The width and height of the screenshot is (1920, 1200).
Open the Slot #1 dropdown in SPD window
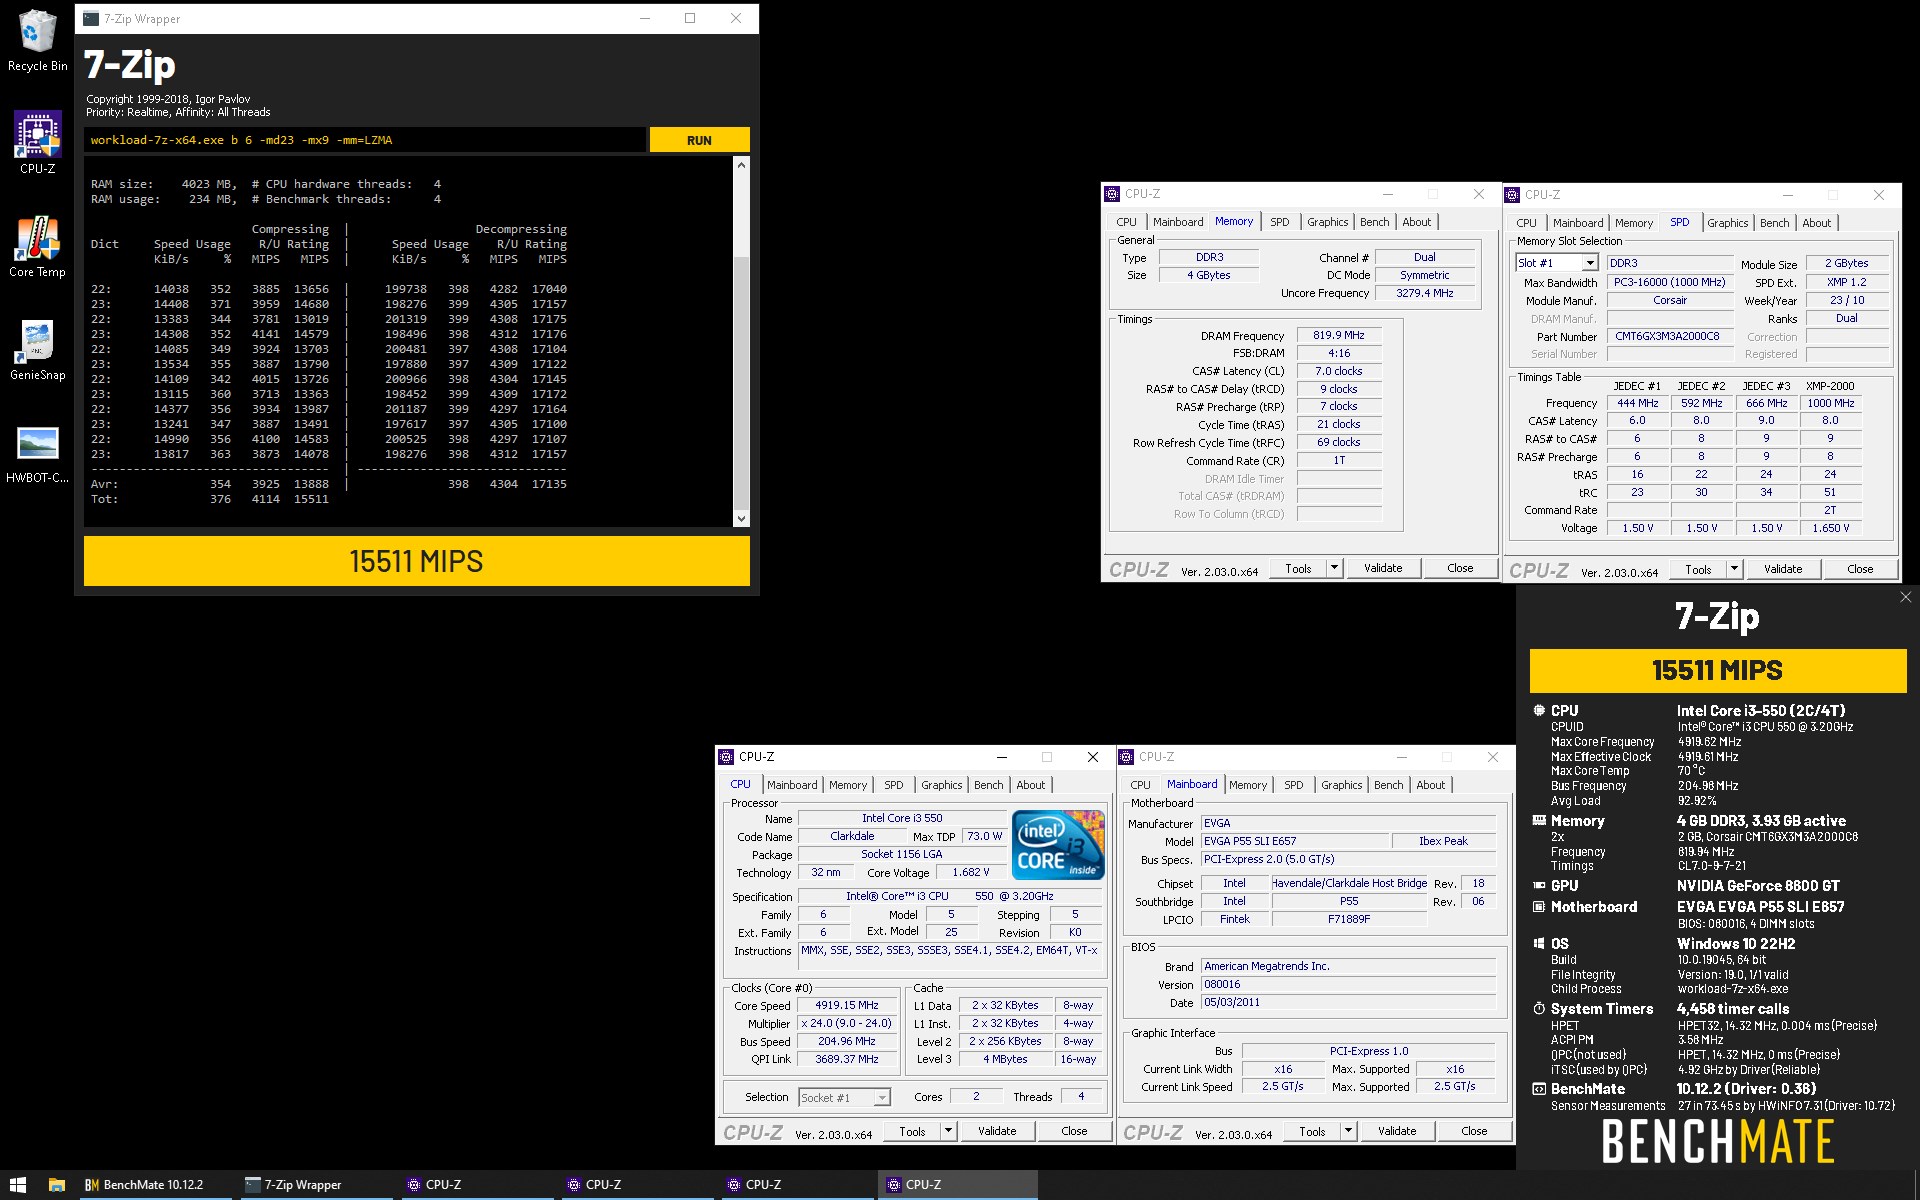point(1589,263)
